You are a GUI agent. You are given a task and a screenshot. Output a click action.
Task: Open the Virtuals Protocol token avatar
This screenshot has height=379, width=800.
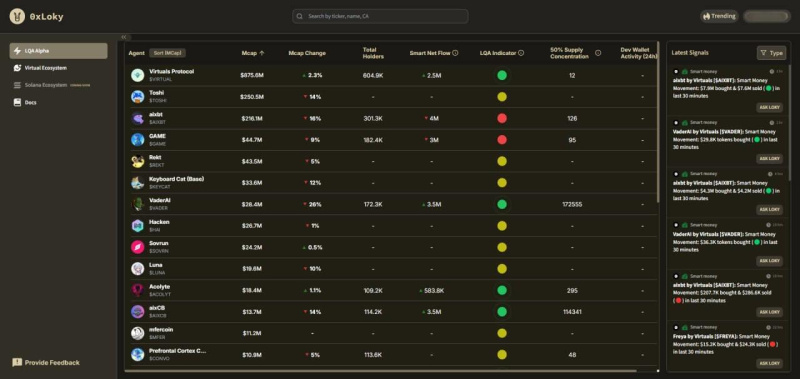click(x=137, y=75)
